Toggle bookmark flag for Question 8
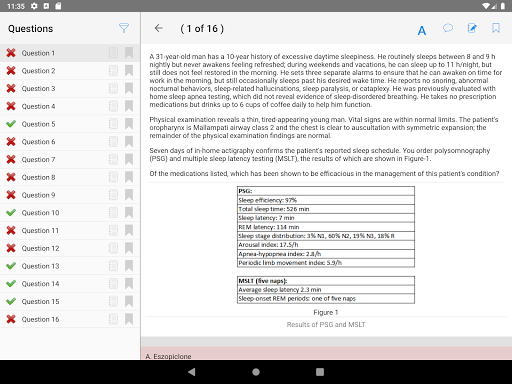512x384 pixels. [x=129, y=177]
